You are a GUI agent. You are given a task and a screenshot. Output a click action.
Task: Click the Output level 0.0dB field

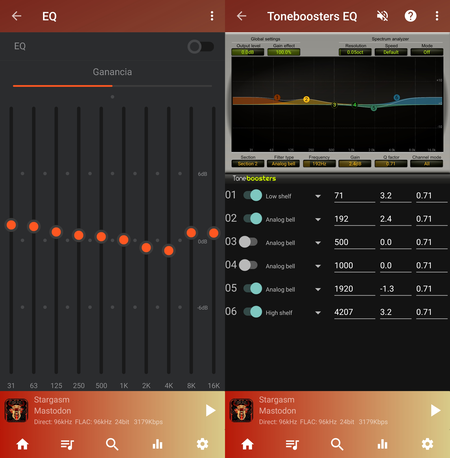(248, 52)
